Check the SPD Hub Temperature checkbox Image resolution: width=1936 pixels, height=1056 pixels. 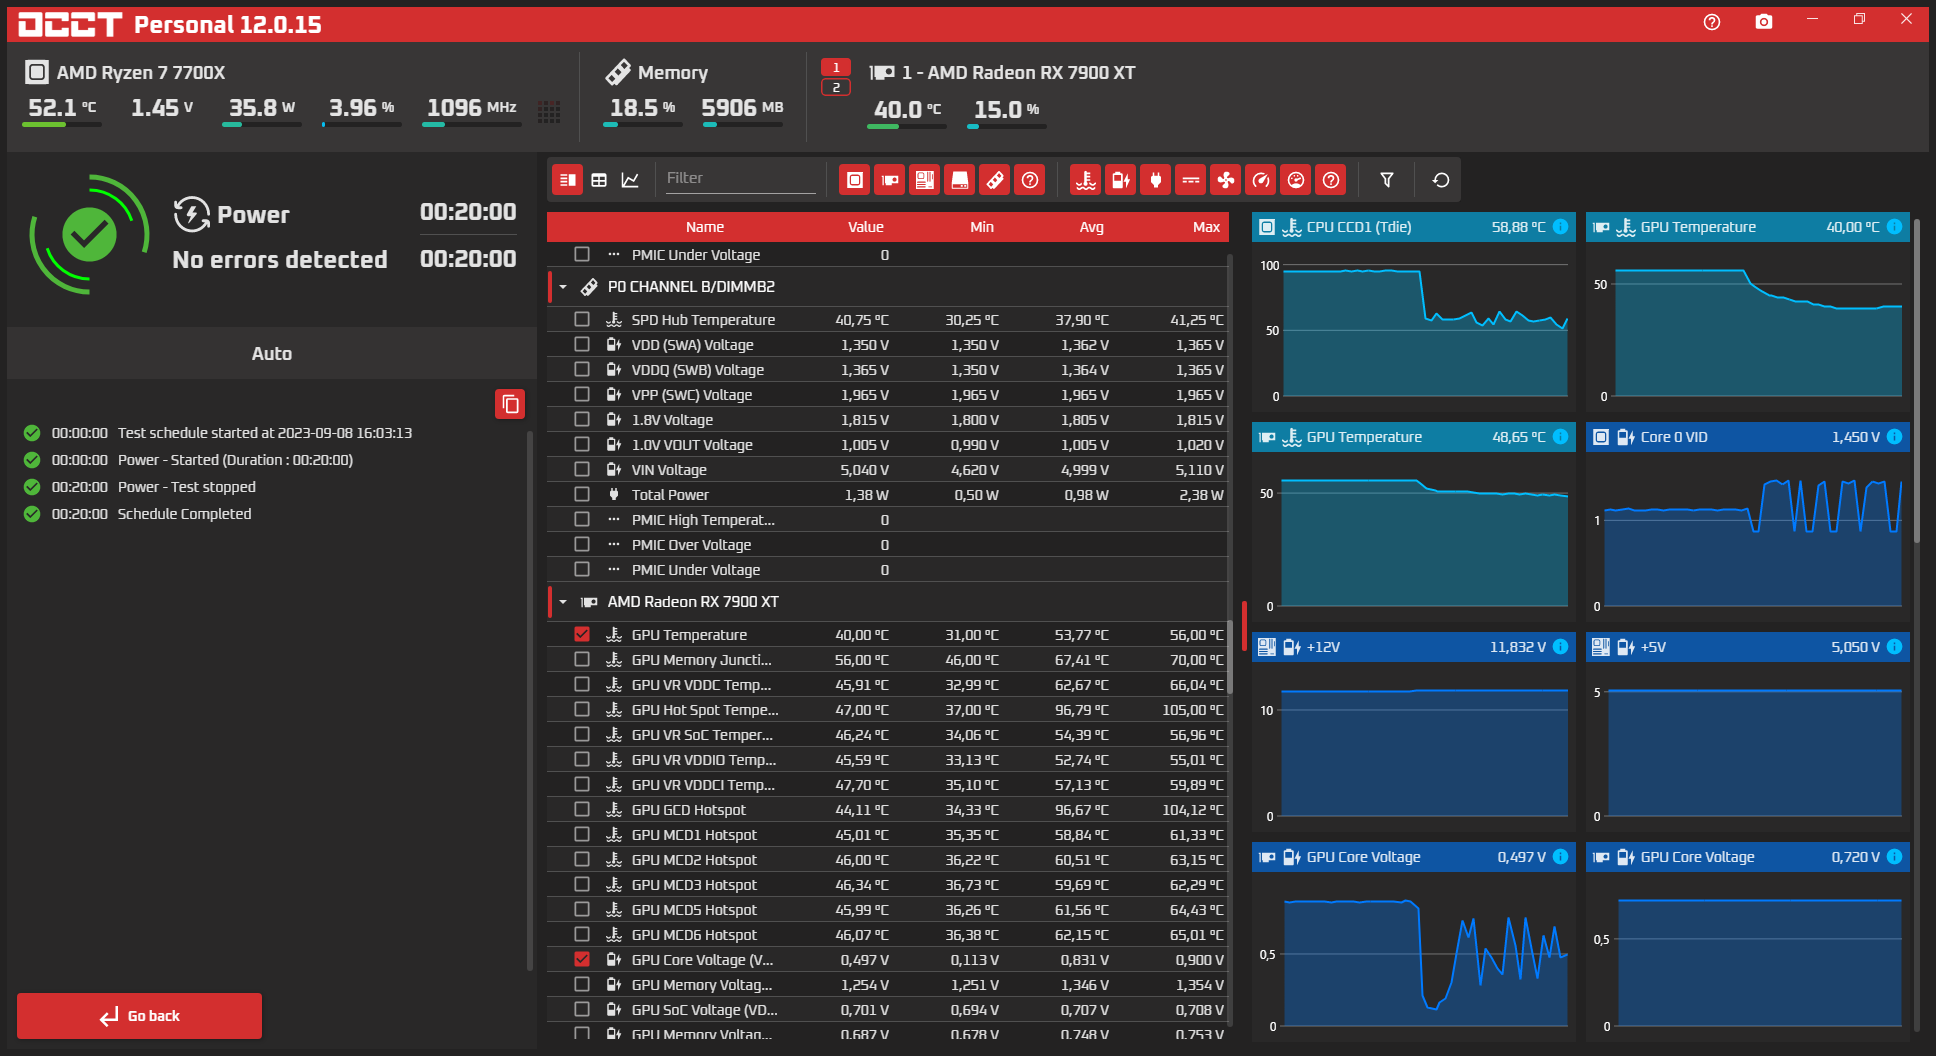coord(582,319)
